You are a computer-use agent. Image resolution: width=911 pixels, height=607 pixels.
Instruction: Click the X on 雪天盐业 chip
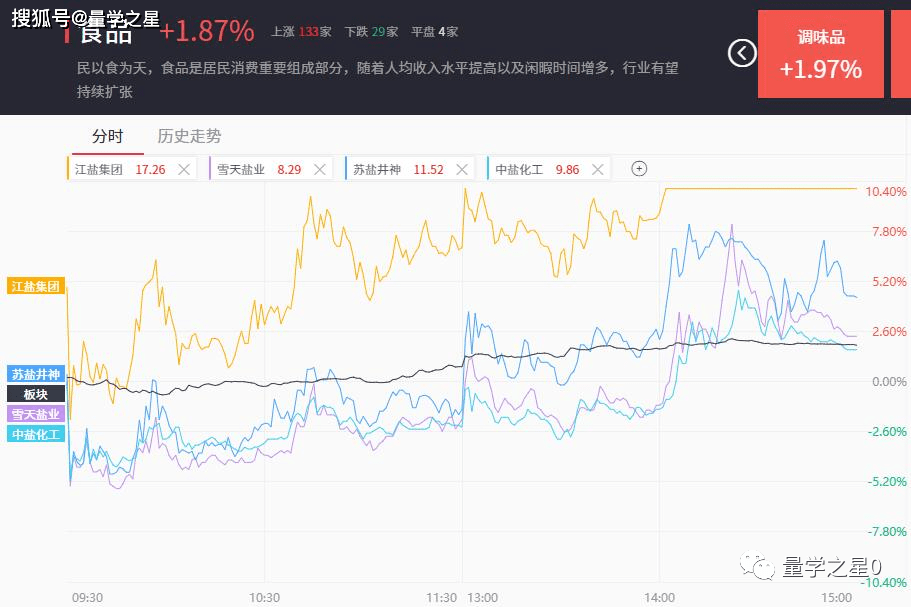(x=320, y=169)
